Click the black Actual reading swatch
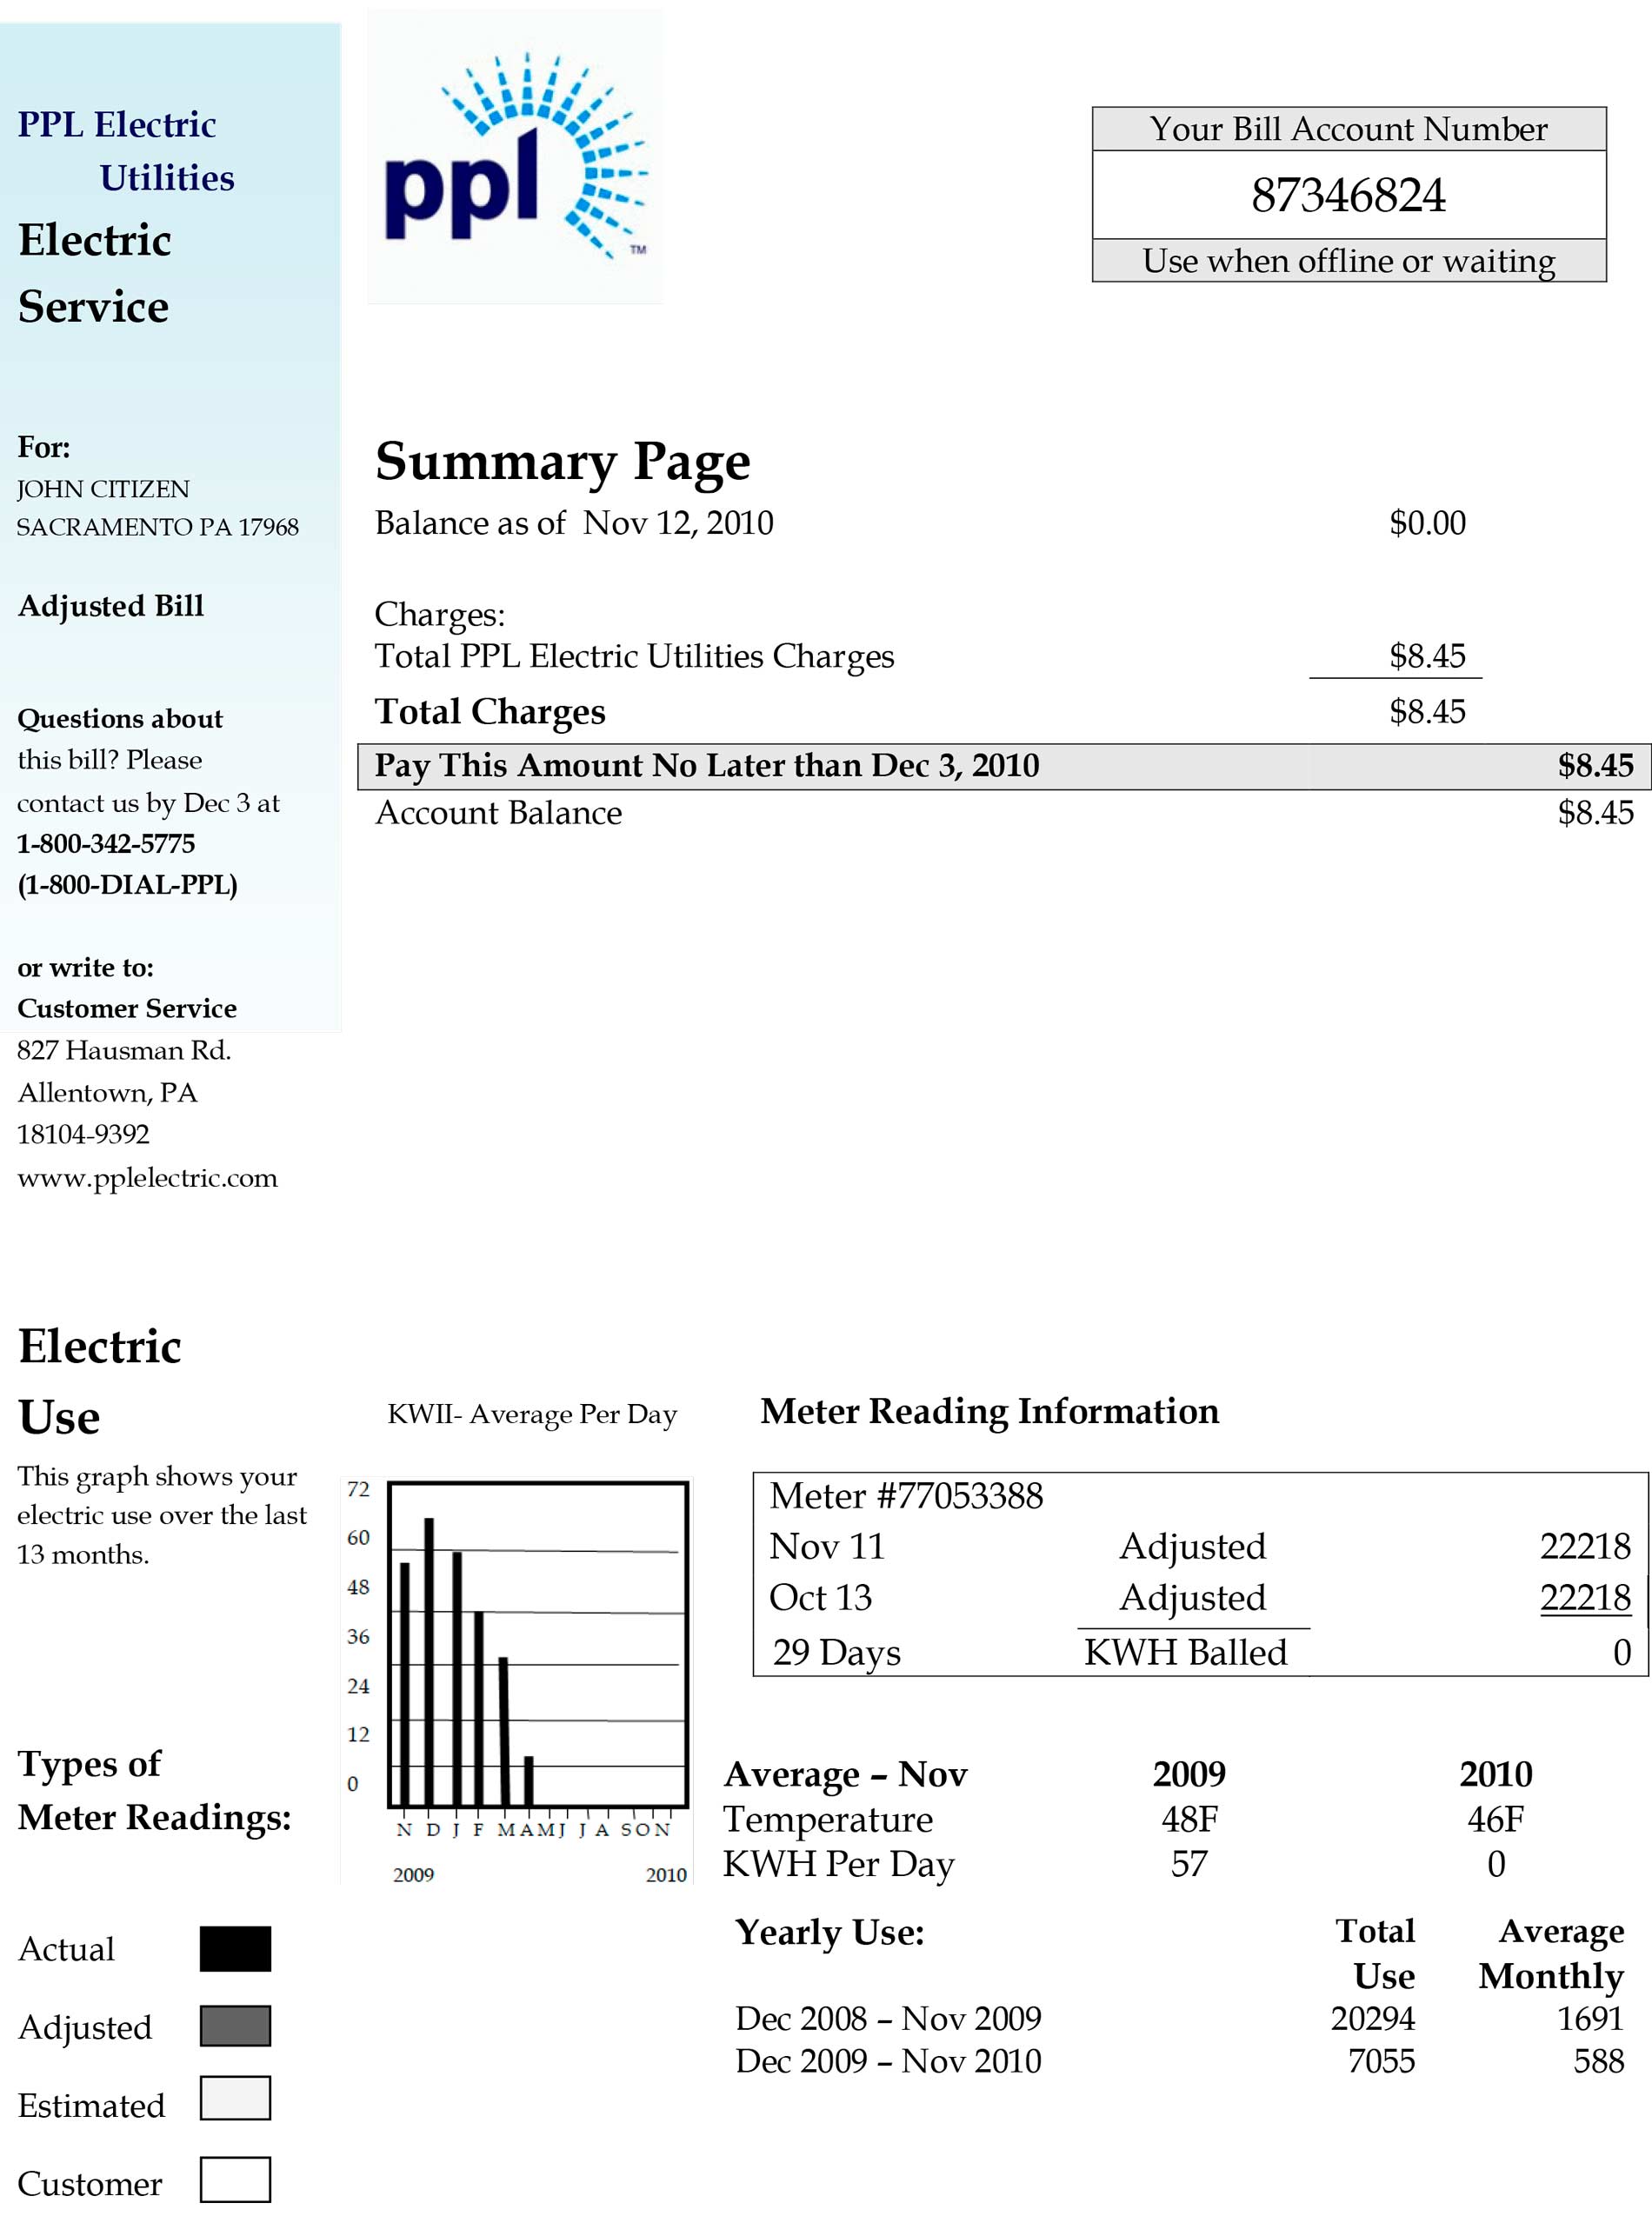Image resolution: width=1652 pixels, height=2216 pixels. click(x=235, y=1948)
